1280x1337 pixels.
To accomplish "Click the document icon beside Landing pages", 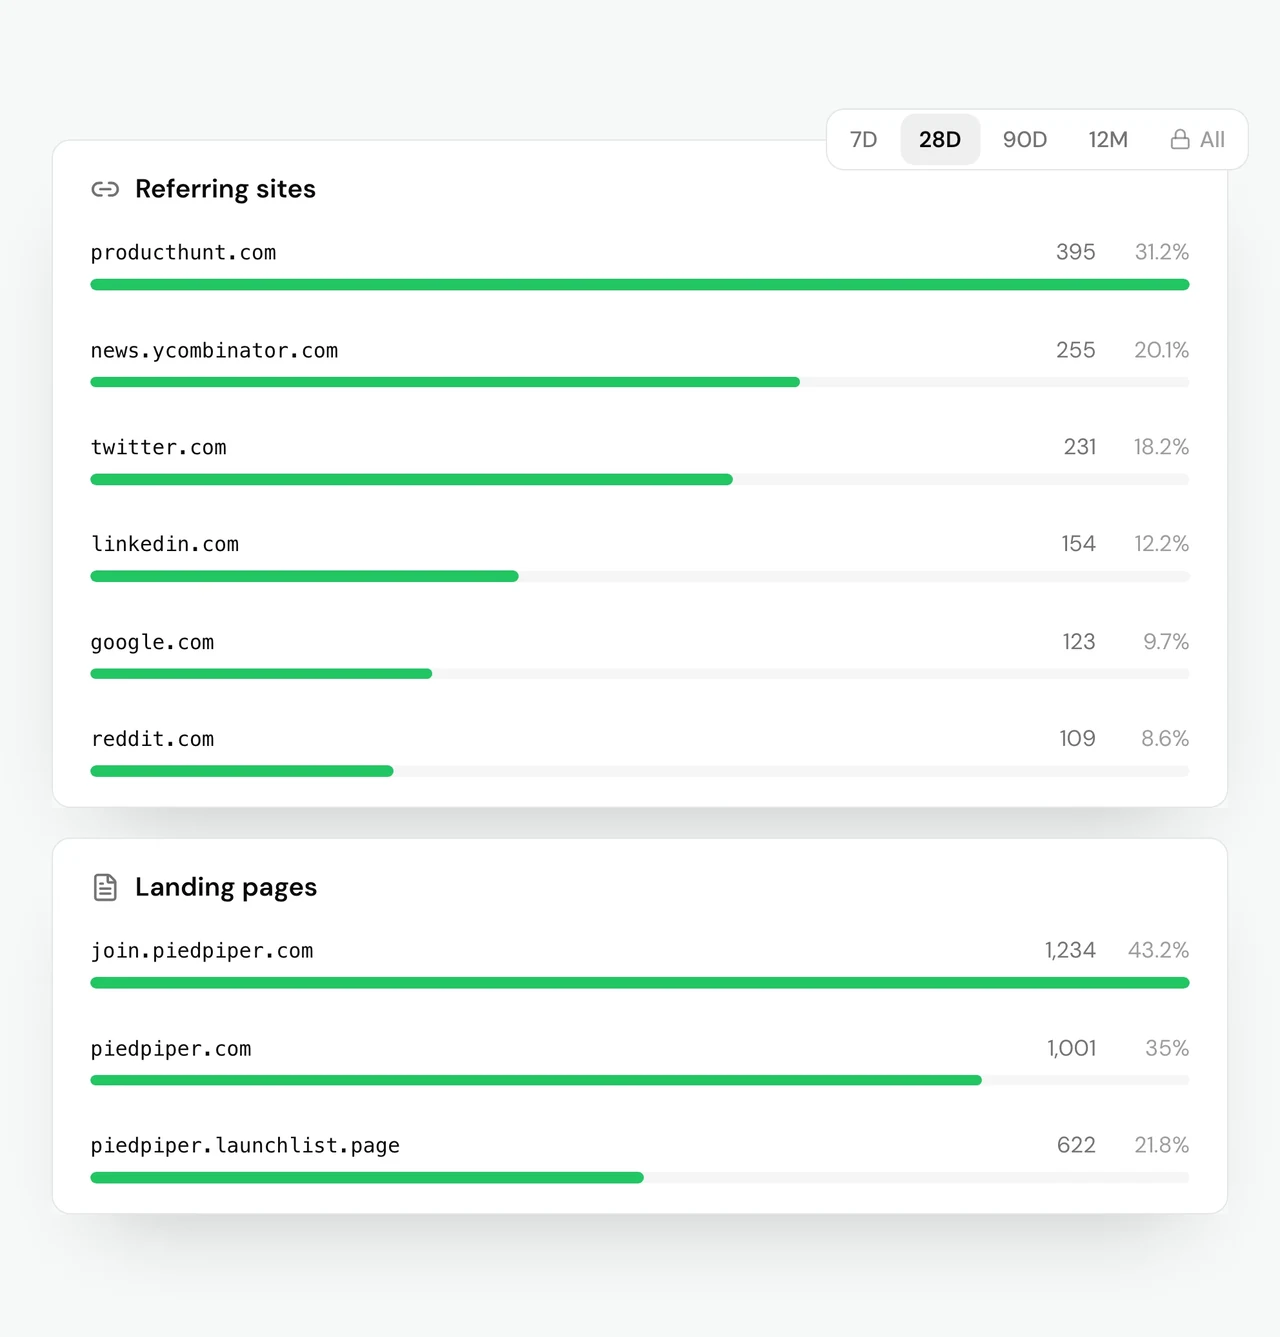I will 105,887.
